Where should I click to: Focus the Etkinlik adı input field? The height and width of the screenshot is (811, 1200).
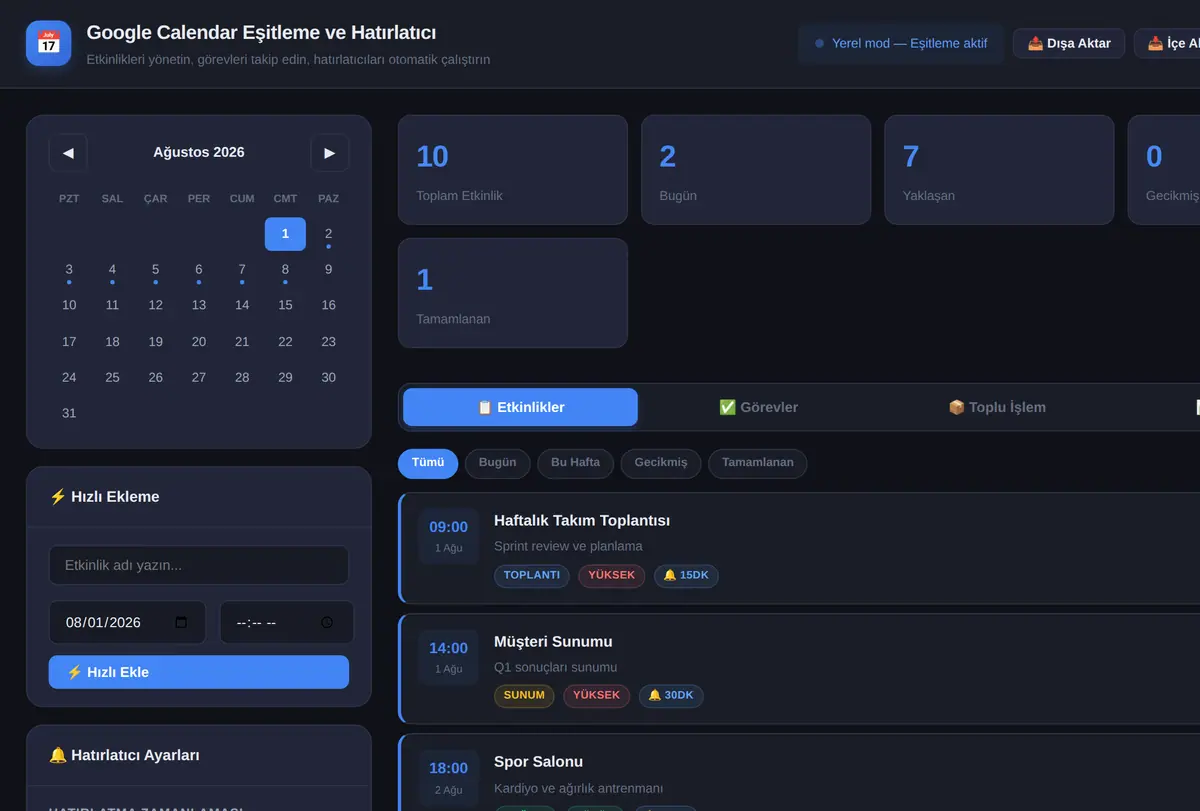199,565
